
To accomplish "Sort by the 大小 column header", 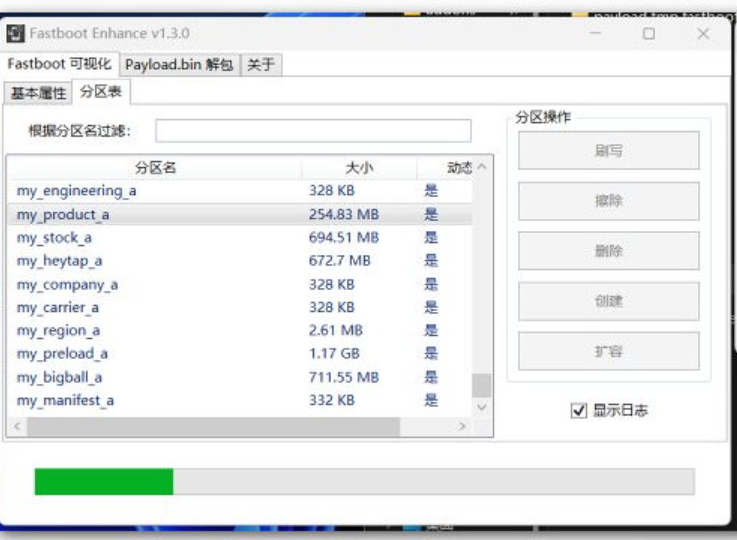I will point(359,168).
